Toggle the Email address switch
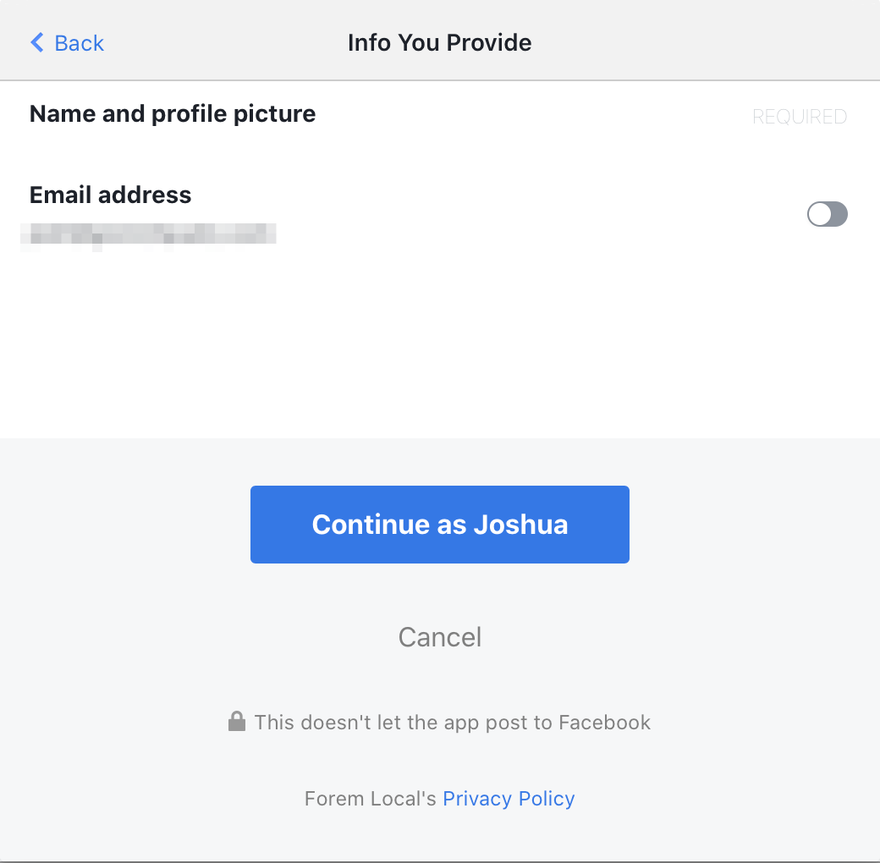Image resolution: width=880 pixels, height=863 pixels. 827,214
